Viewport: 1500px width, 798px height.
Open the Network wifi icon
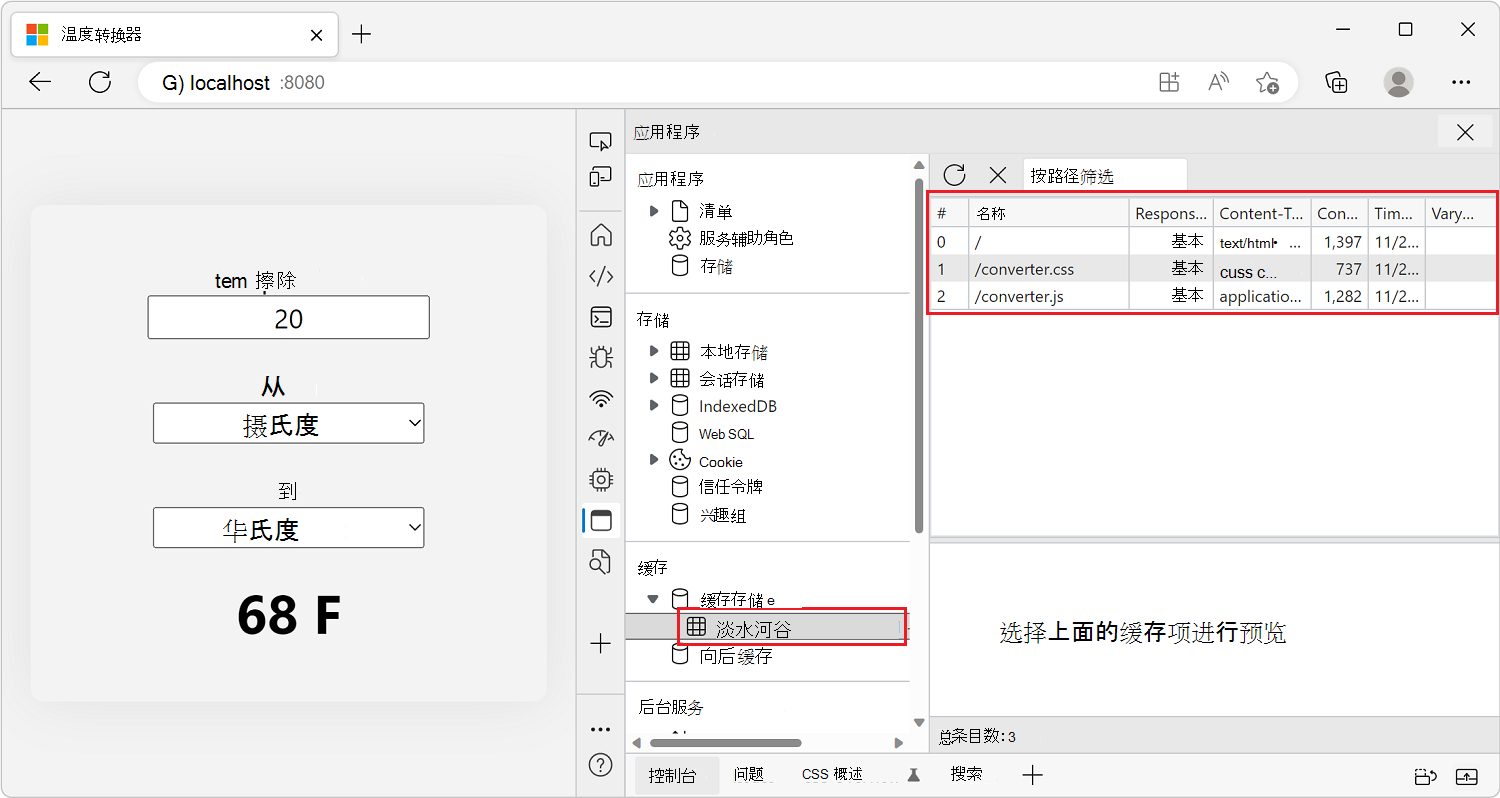tap(601, 399)
